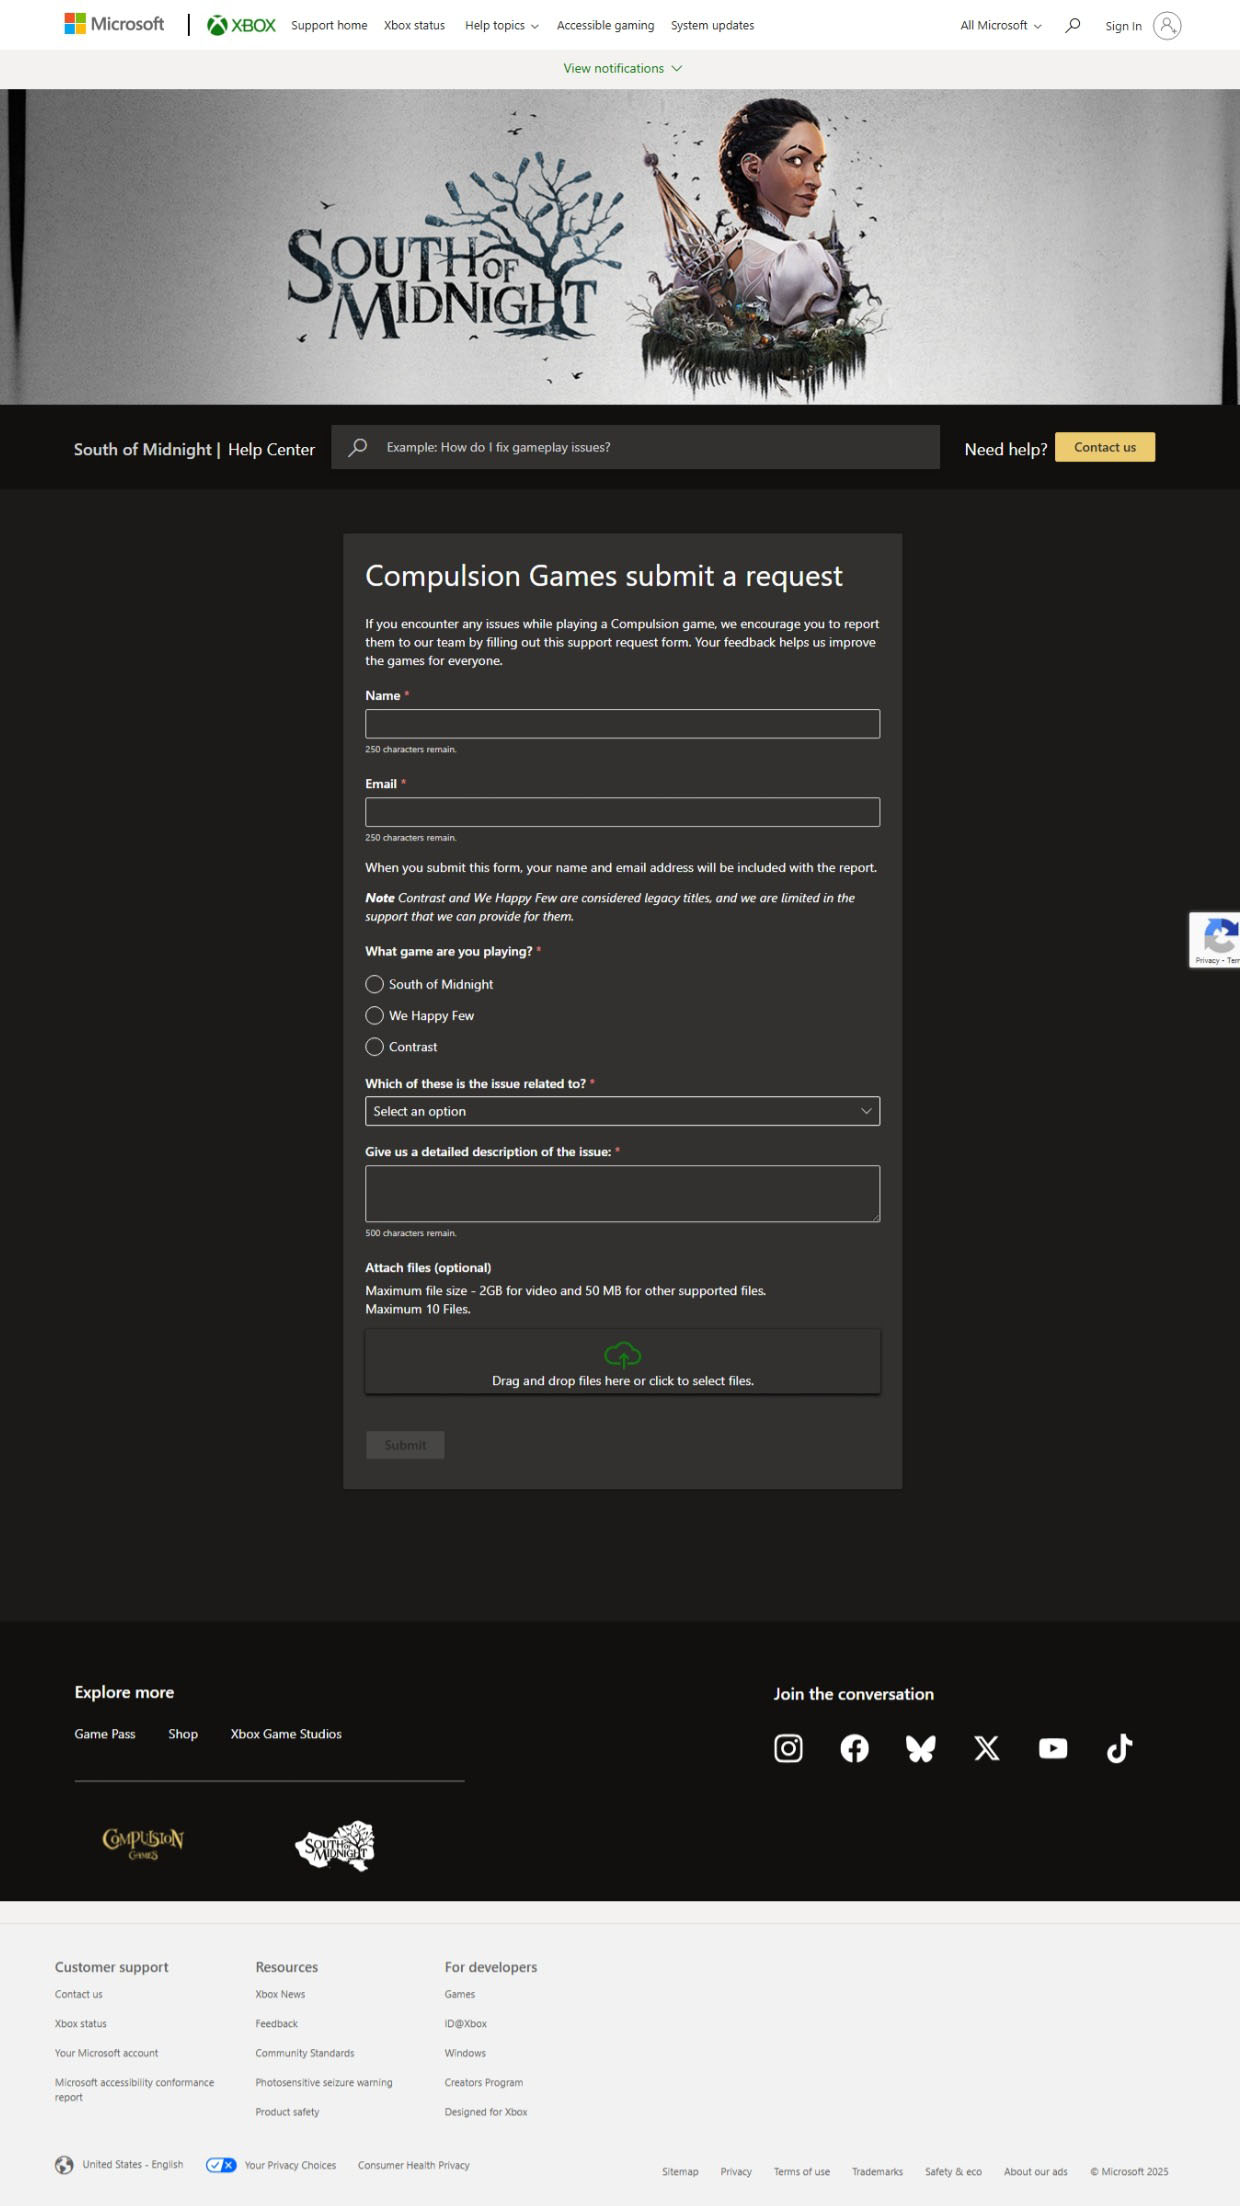Open the Help topics menu

point(501,26)
